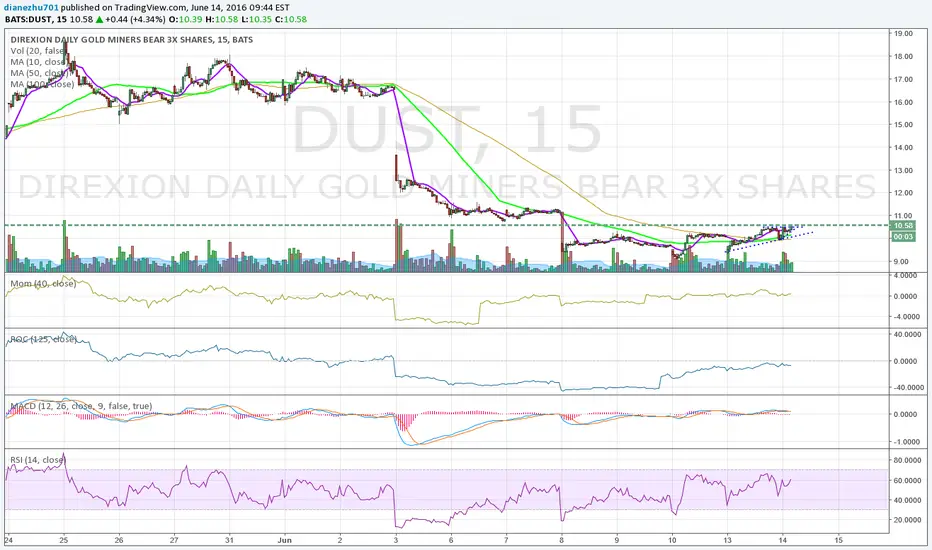Click the L:10.35 low price value
This screenshot has height=550, width=932.
pos(256,19)
